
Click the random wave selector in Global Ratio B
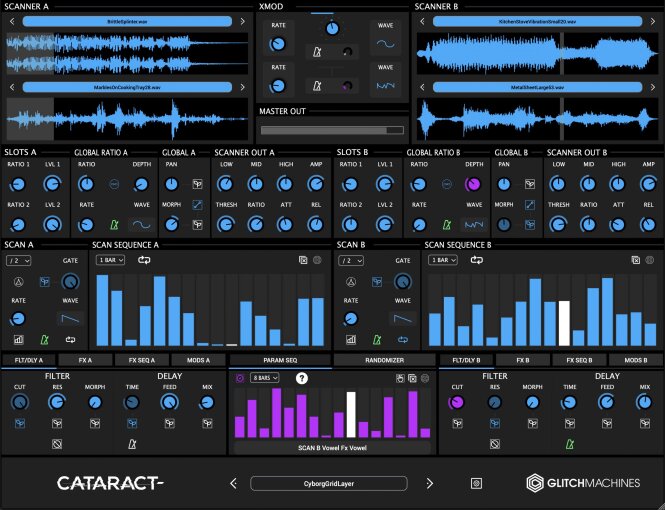tap(474, 224)
